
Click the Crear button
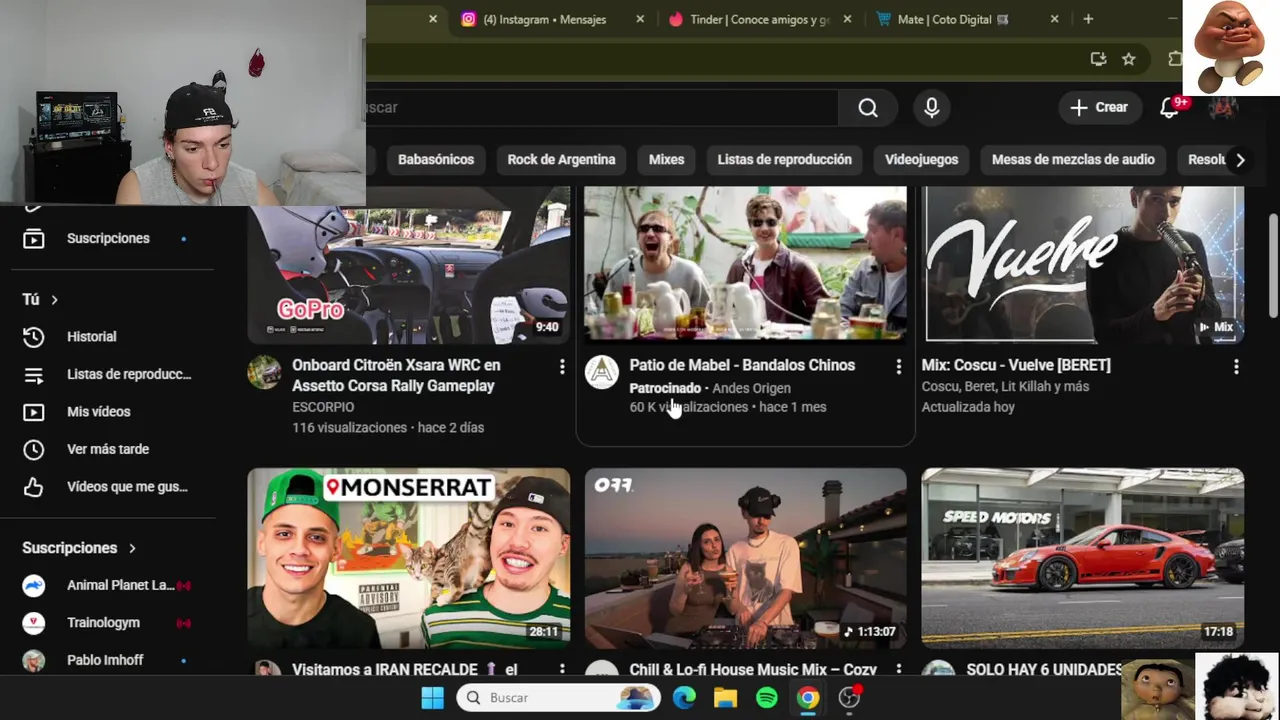coord(1100,108)
